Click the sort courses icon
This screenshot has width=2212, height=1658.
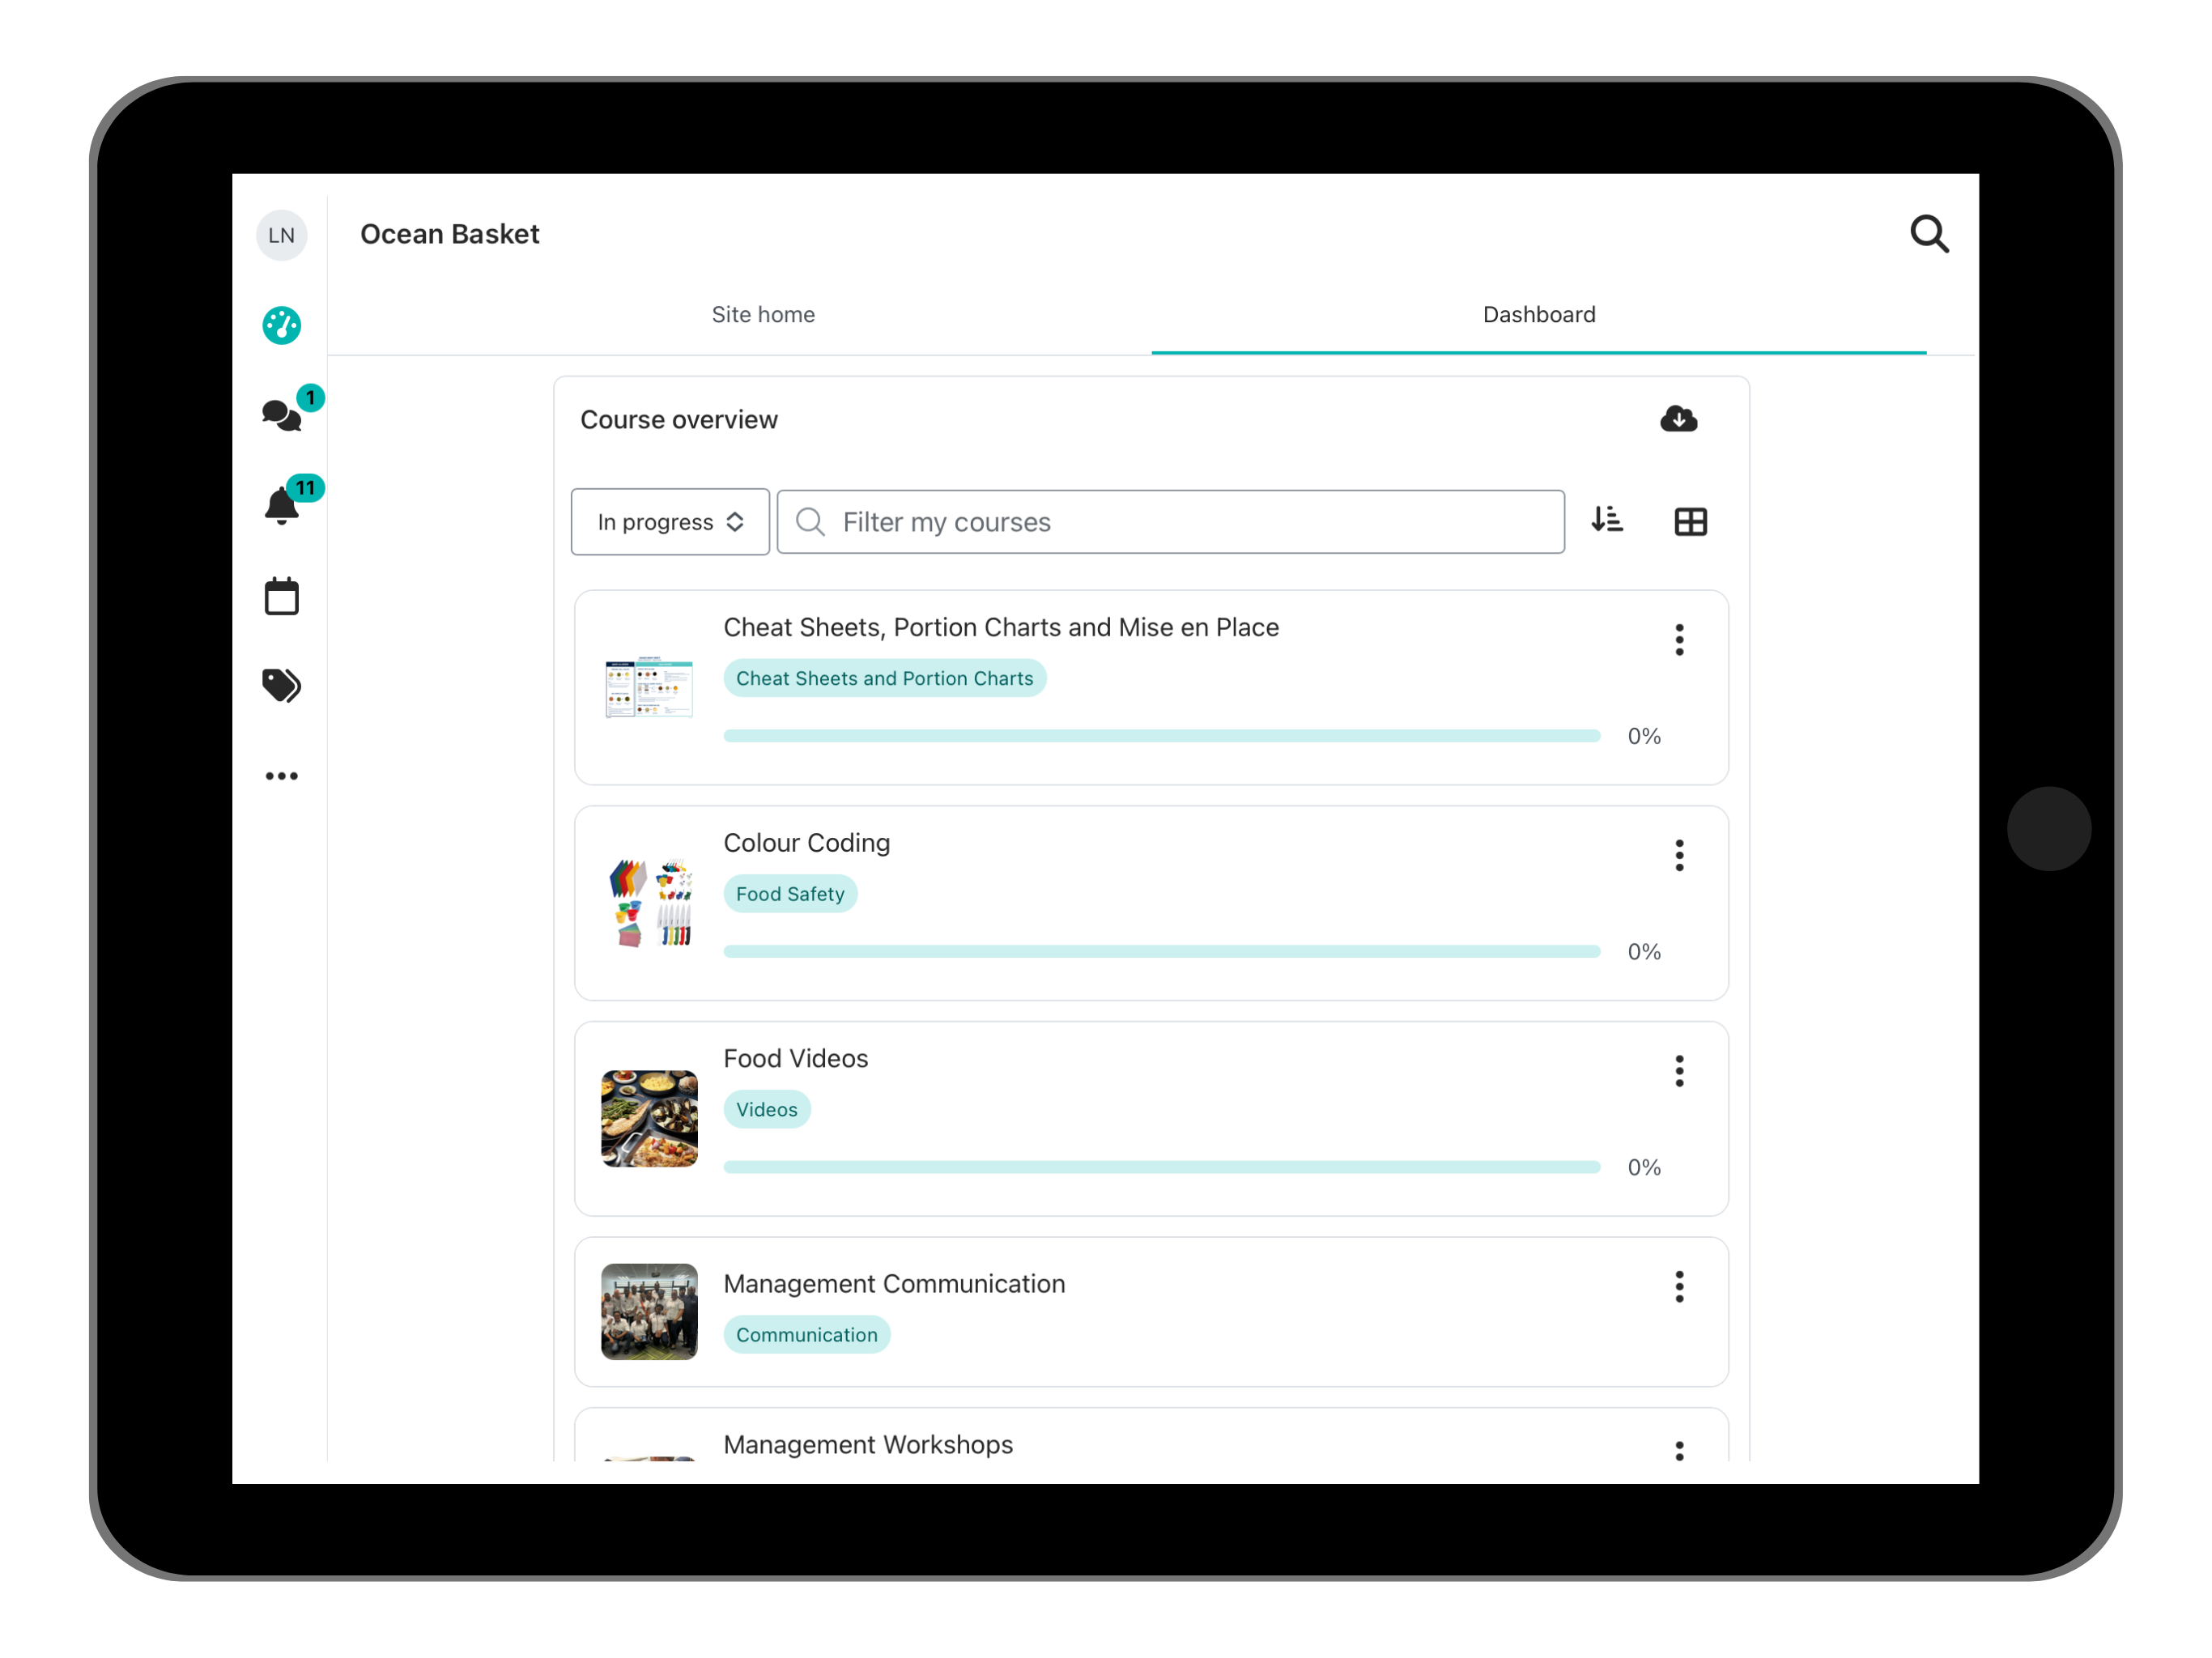click(1607, 520)
